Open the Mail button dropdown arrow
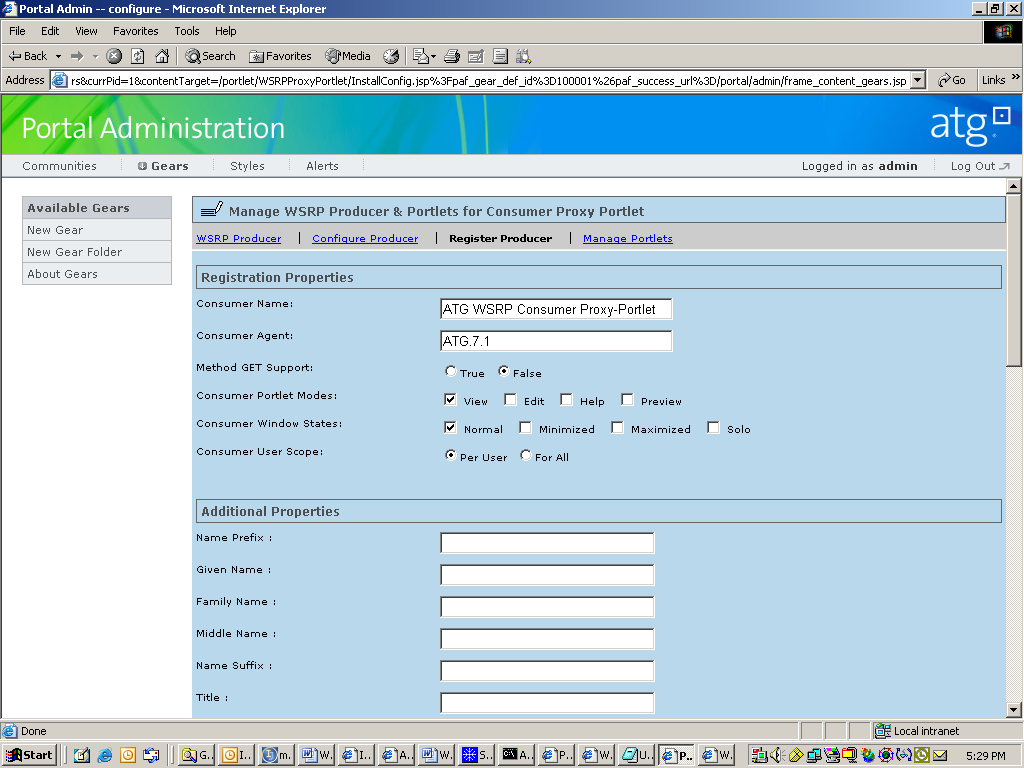Image resolution: width=1024 pixels, height=768 pixels. (434, 57)
